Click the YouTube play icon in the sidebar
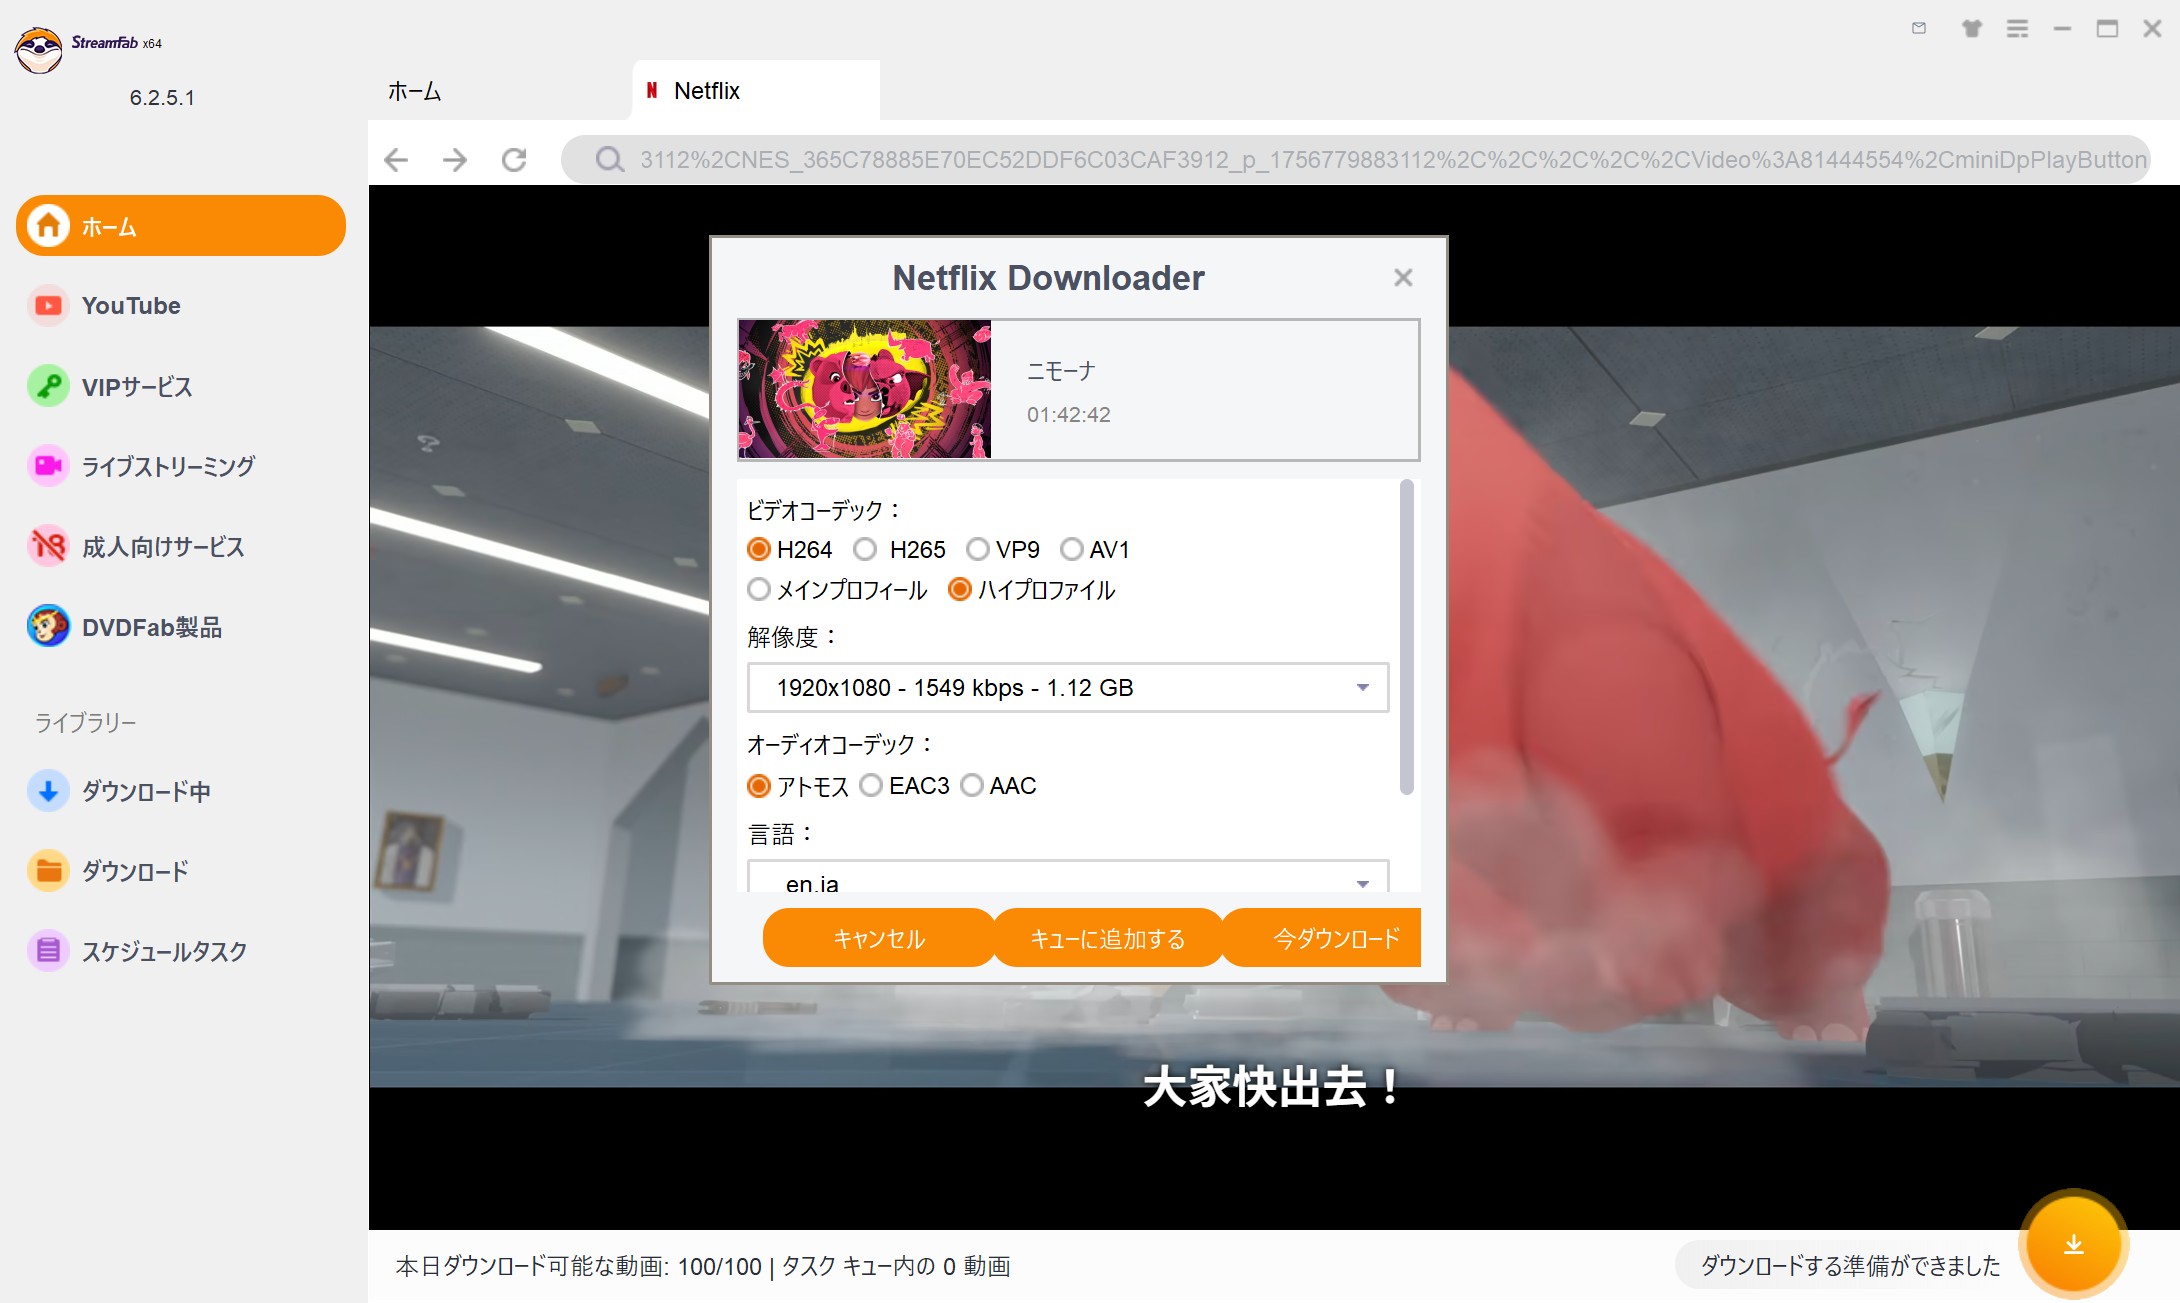Screen dimensions: 2180x1303 pyautogui.click(x=48, y=306)
